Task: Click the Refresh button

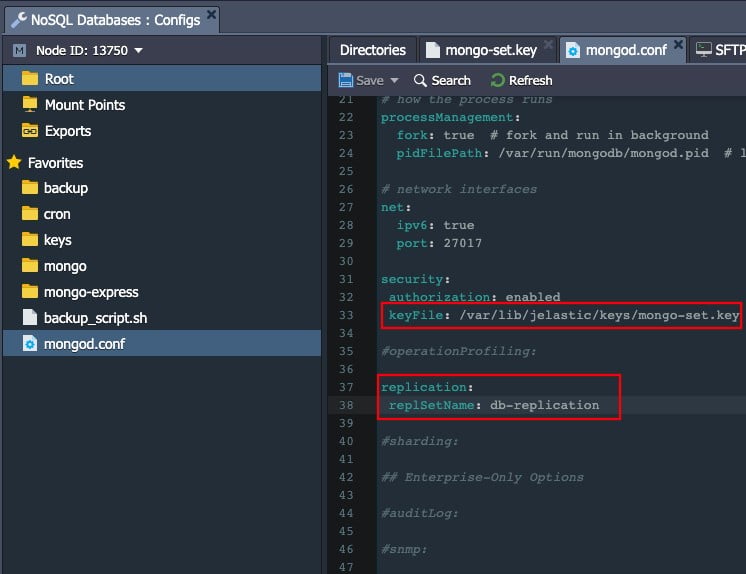Action: click(x=521, y=80)
